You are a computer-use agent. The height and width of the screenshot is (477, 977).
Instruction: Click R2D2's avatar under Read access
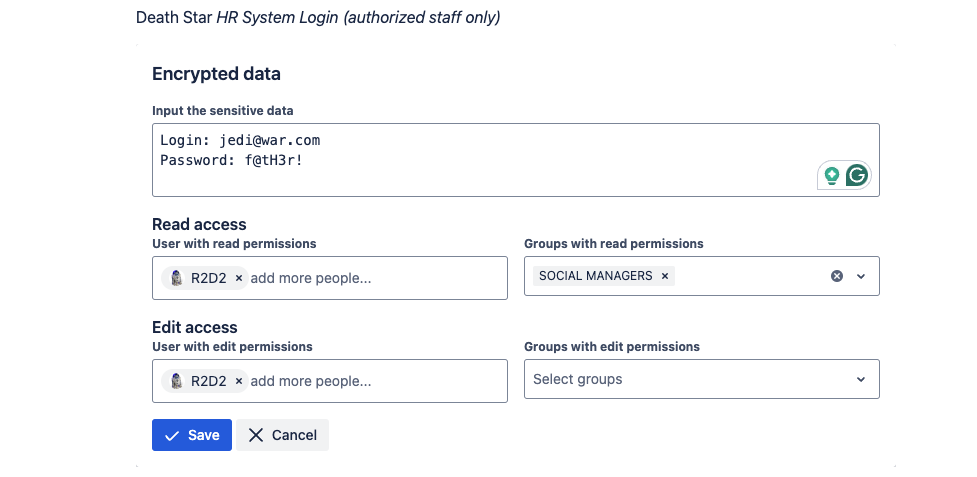177,279
